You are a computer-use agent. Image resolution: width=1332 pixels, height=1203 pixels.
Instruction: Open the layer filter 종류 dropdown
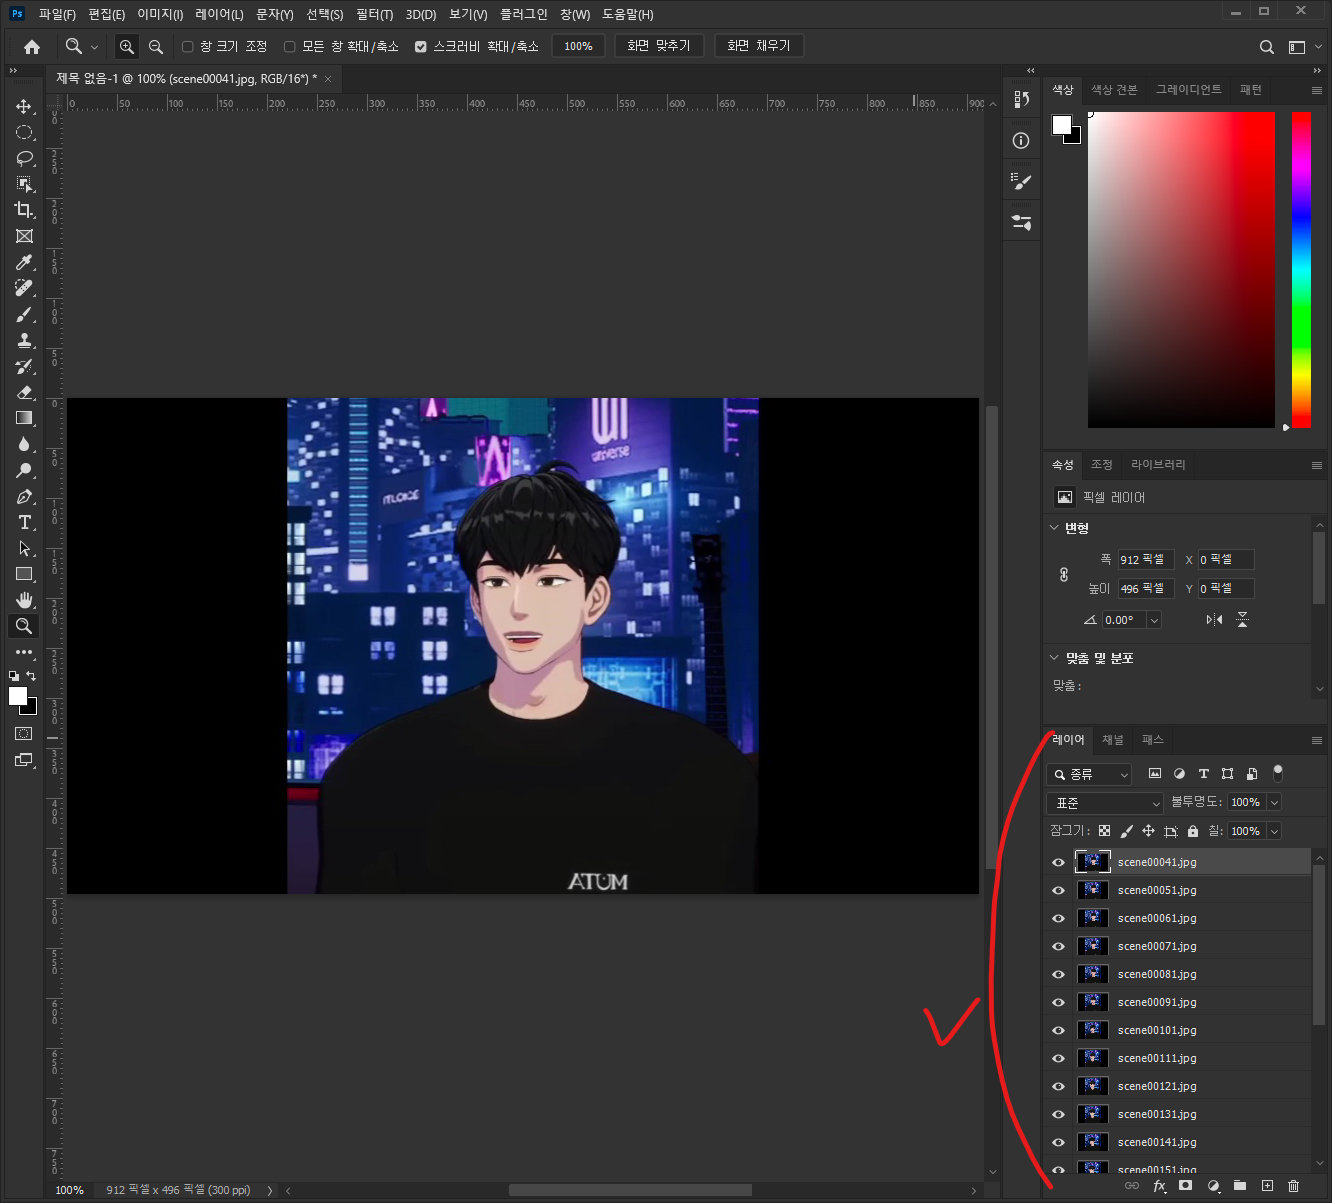(x=1089, y=775)
